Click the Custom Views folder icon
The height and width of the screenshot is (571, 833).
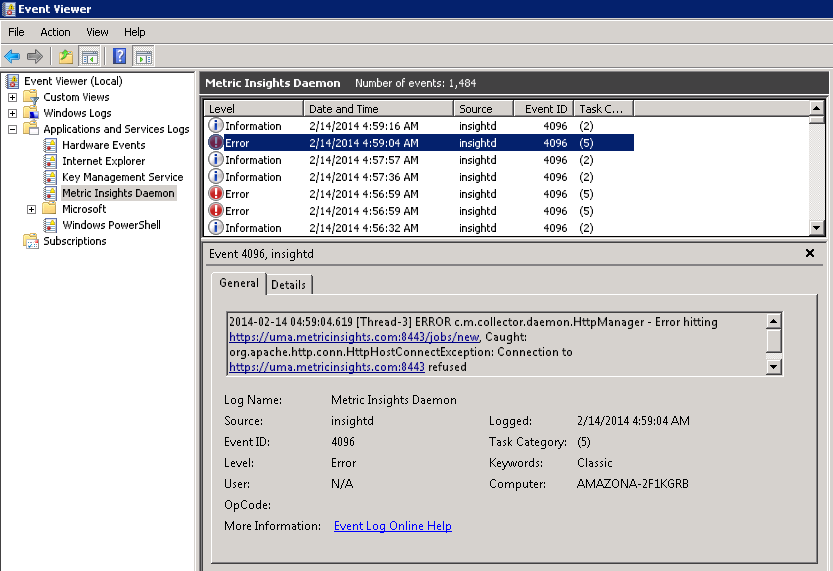coord(31,97)
